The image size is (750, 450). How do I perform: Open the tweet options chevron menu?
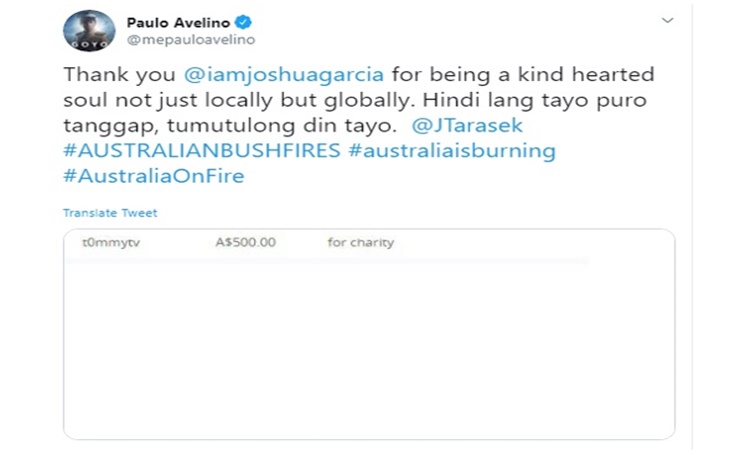668,20
